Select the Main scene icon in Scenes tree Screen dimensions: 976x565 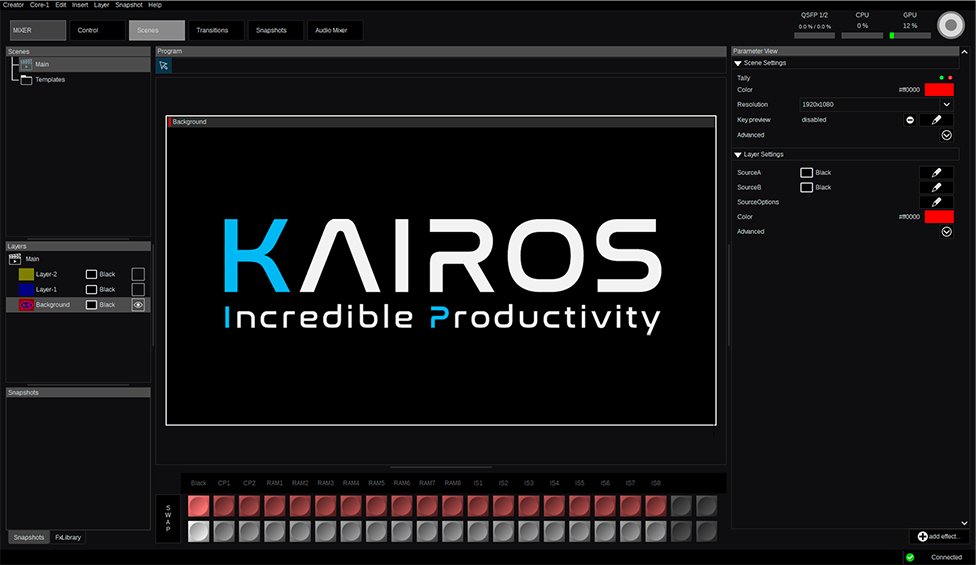[x=26, y=64]
